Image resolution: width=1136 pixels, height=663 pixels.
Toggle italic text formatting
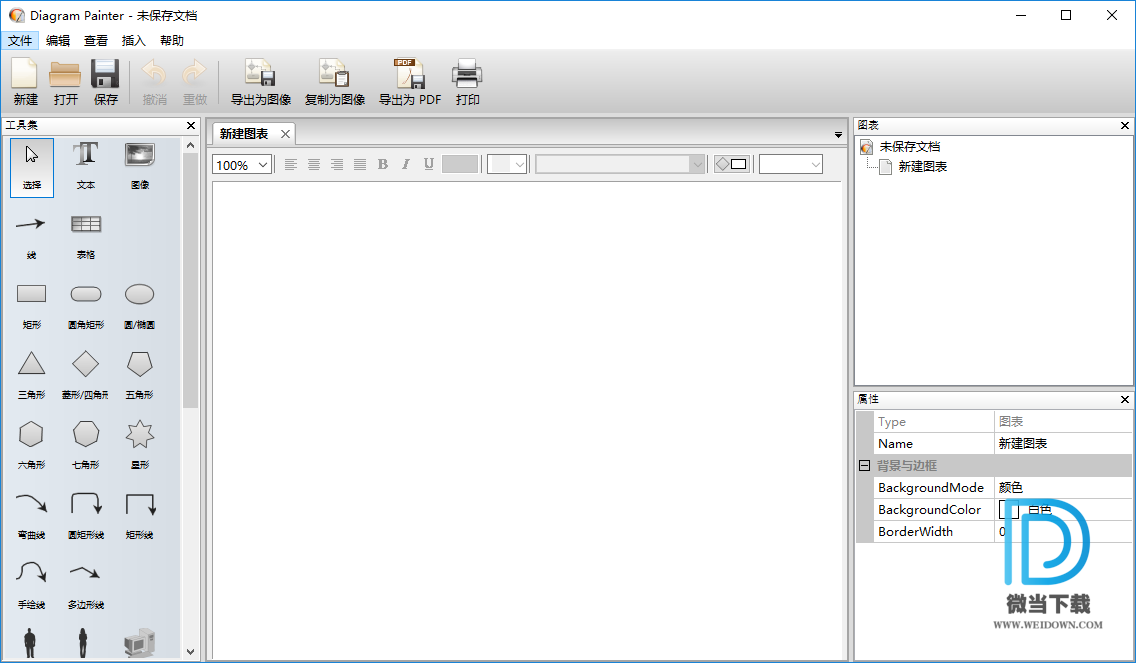(x=405, y=164)
